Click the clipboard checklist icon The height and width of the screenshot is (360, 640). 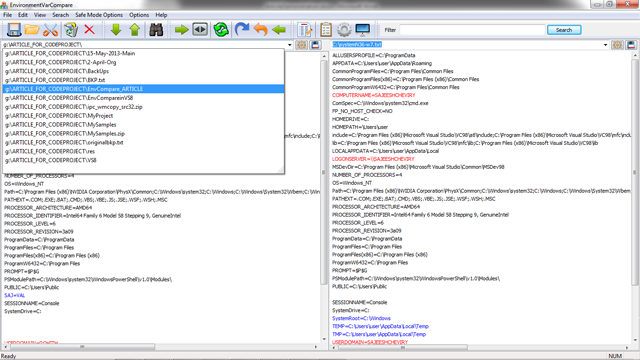tap(326, 30)
